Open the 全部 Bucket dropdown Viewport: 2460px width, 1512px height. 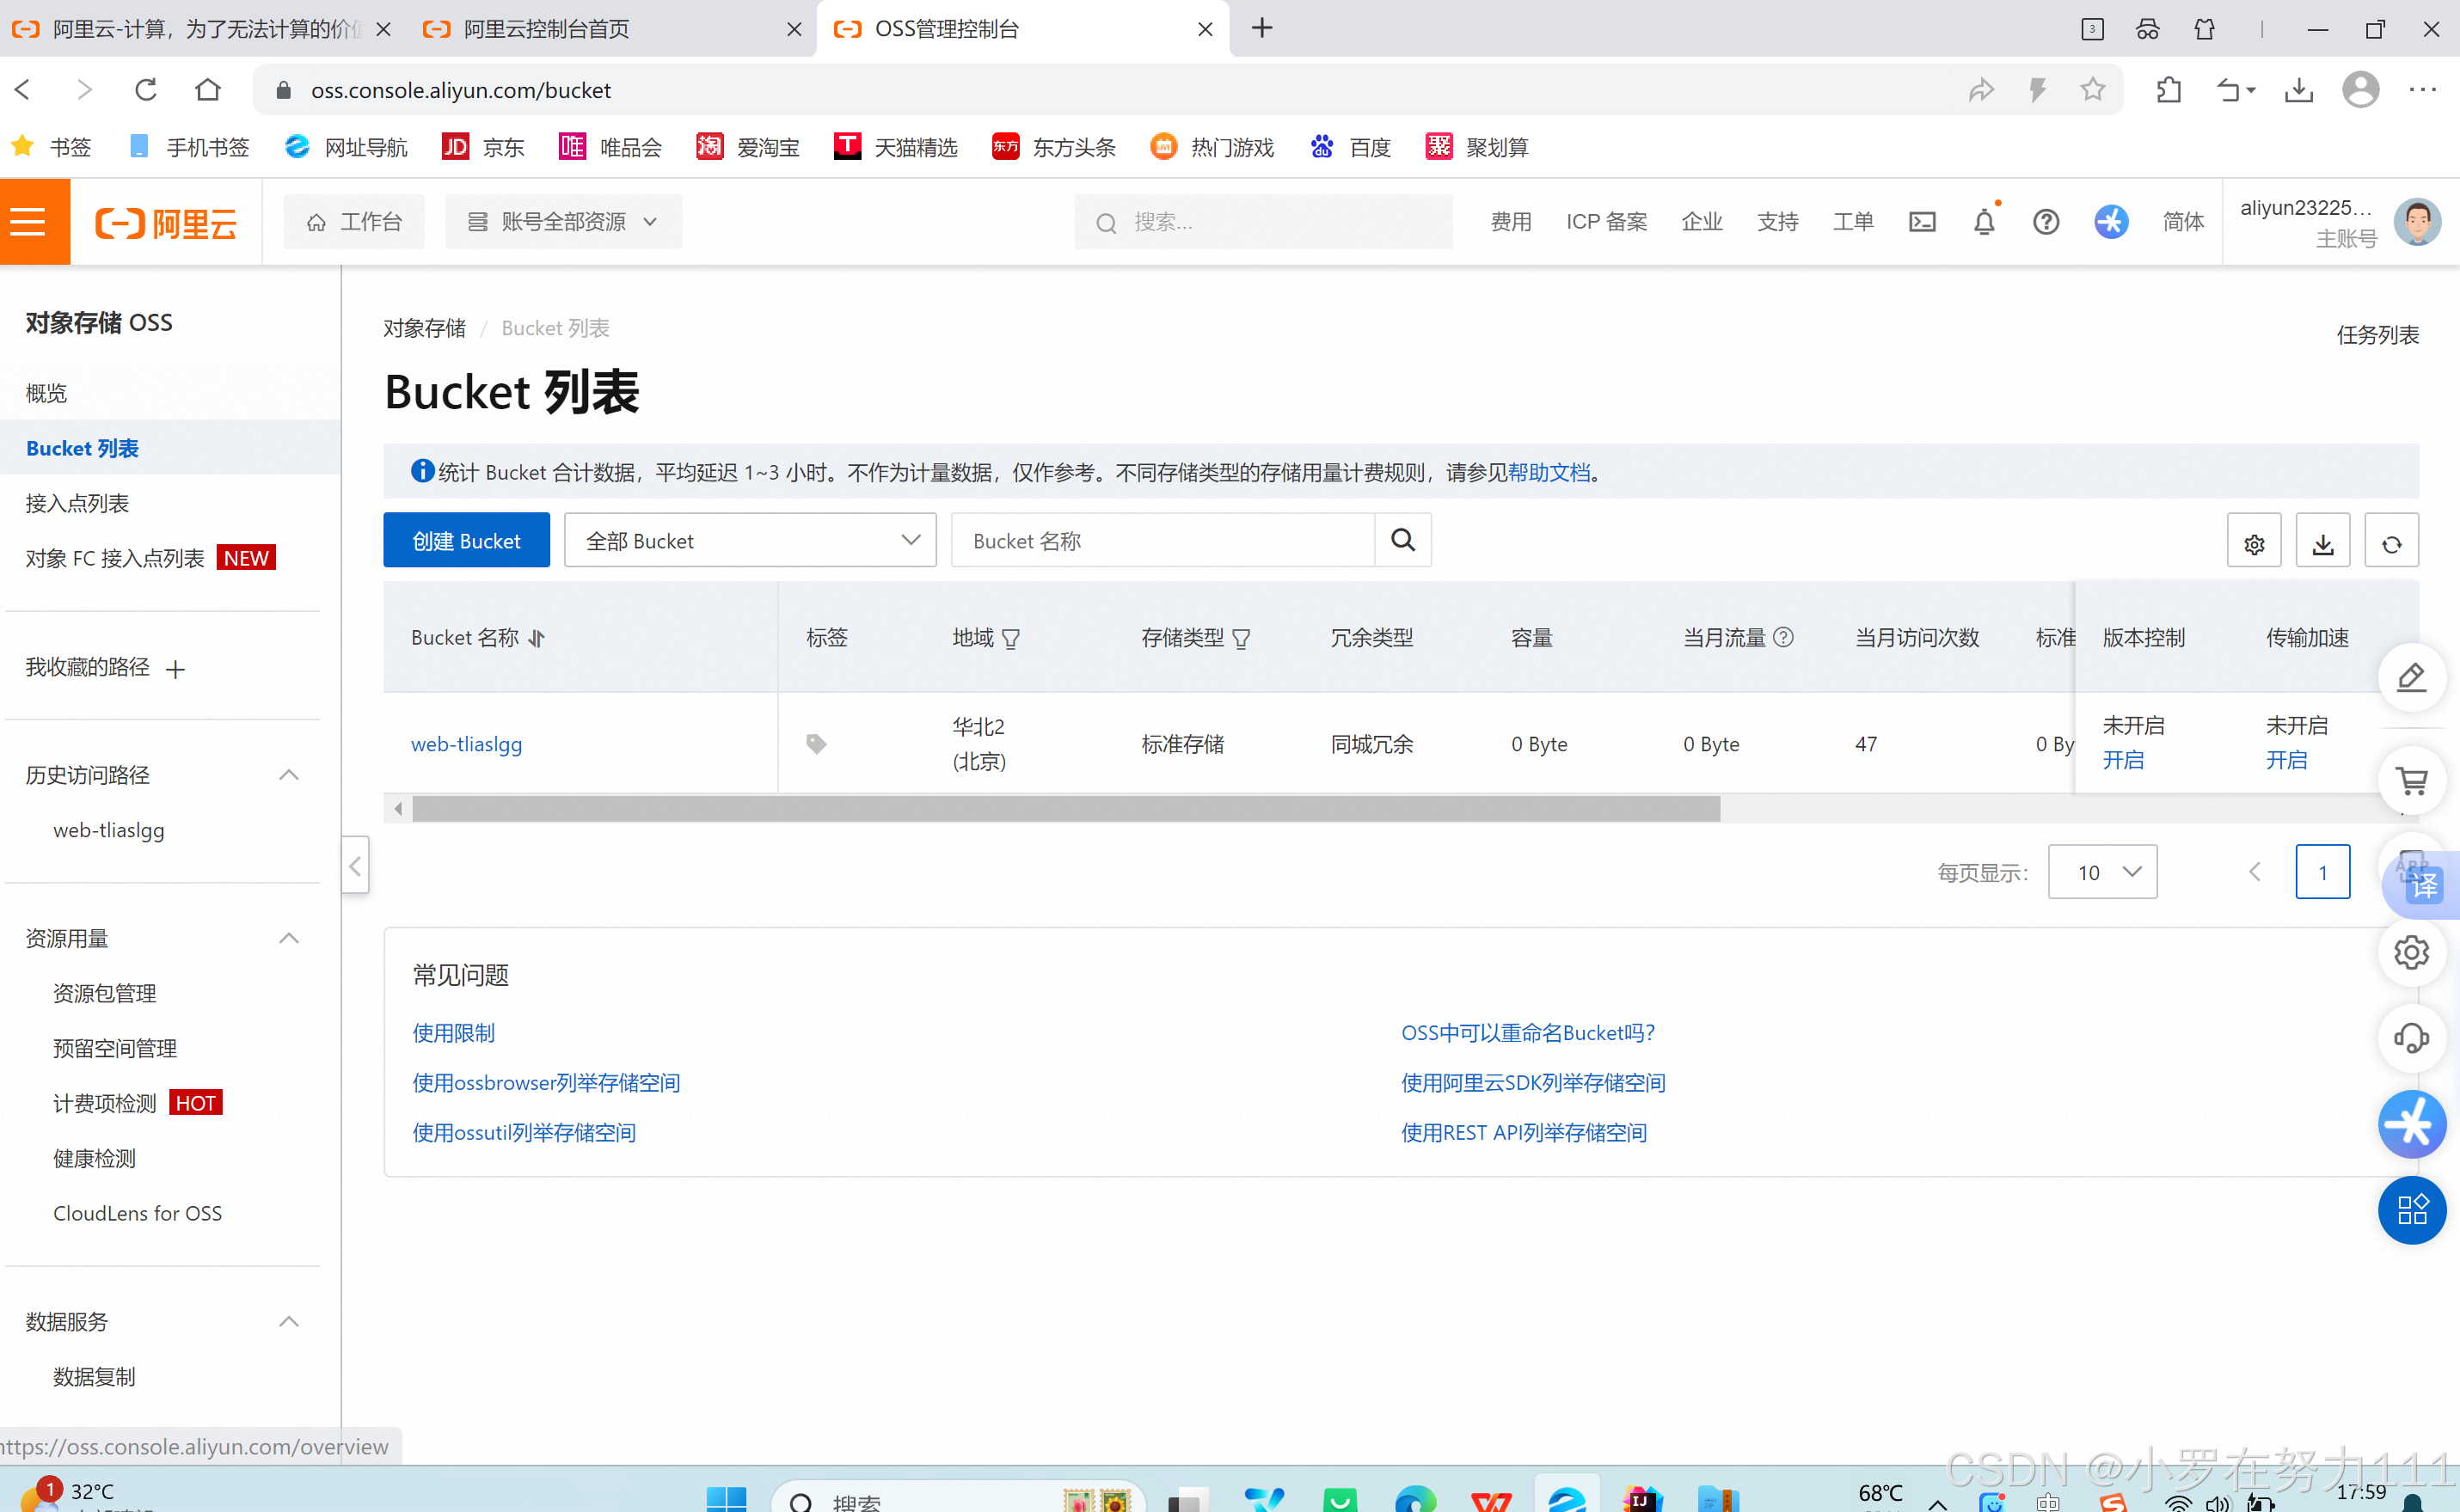[x=750, y=540]
